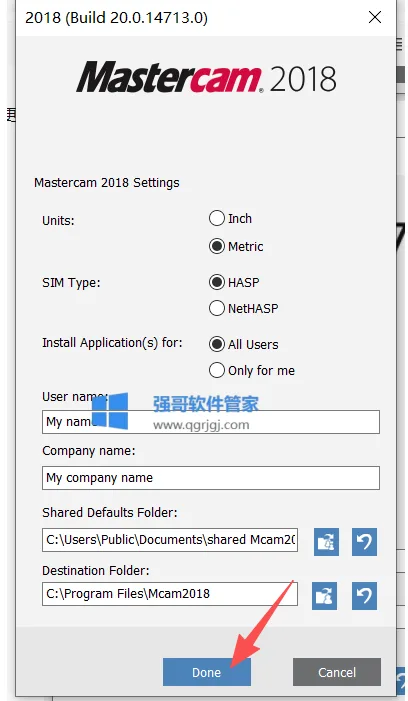Reset Destination Folder path to default
Screen dimensions: 408x701
click(x=364, y=595)
